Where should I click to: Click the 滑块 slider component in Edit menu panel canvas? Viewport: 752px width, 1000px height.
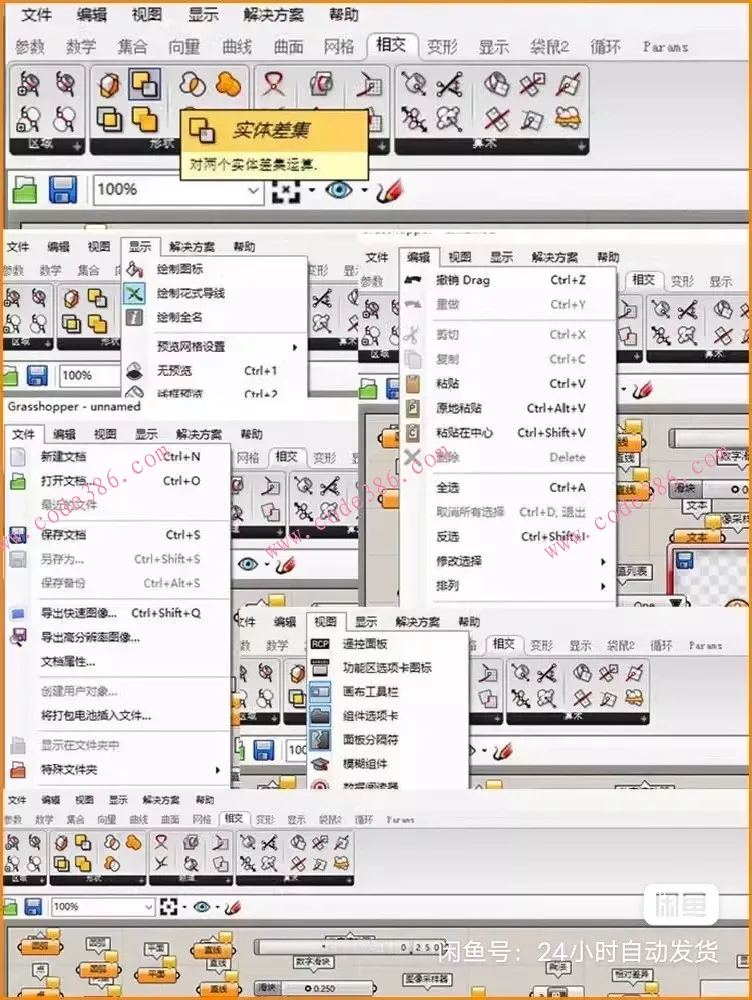tap(709, 489)
